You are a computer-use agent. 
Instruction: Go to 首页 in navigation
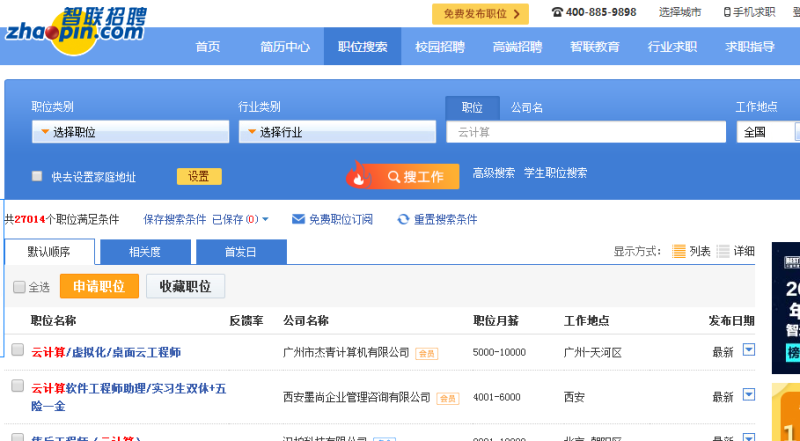tap(208, 47)
